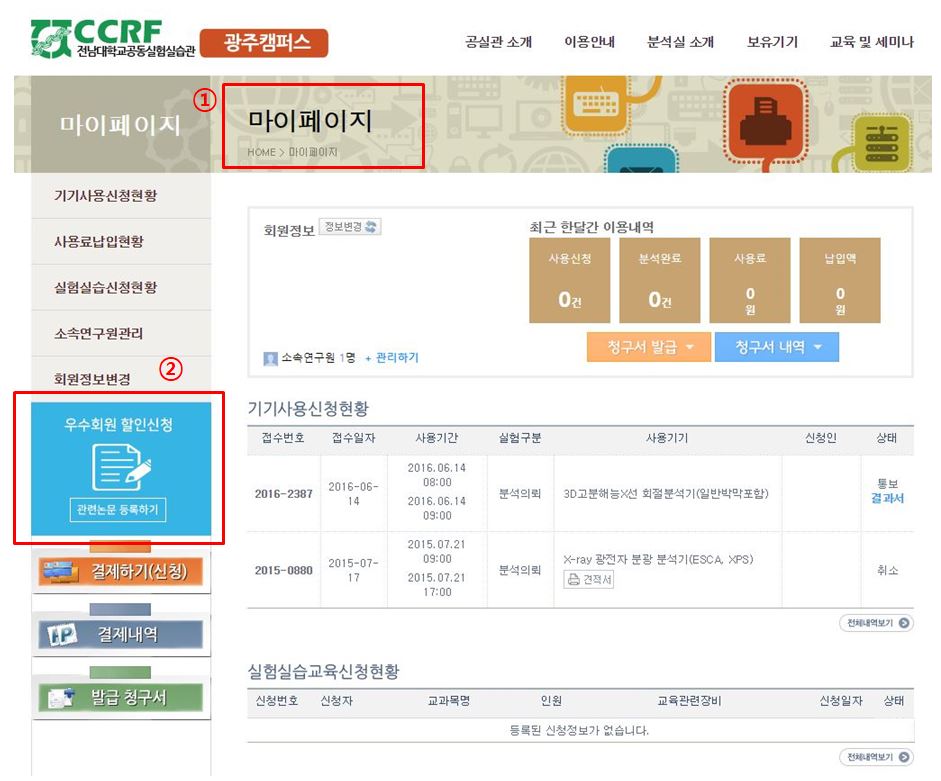This screenshot has height=781, width=941.
Task: Click HOME in breadcrumb
Action: coord(261,153)
